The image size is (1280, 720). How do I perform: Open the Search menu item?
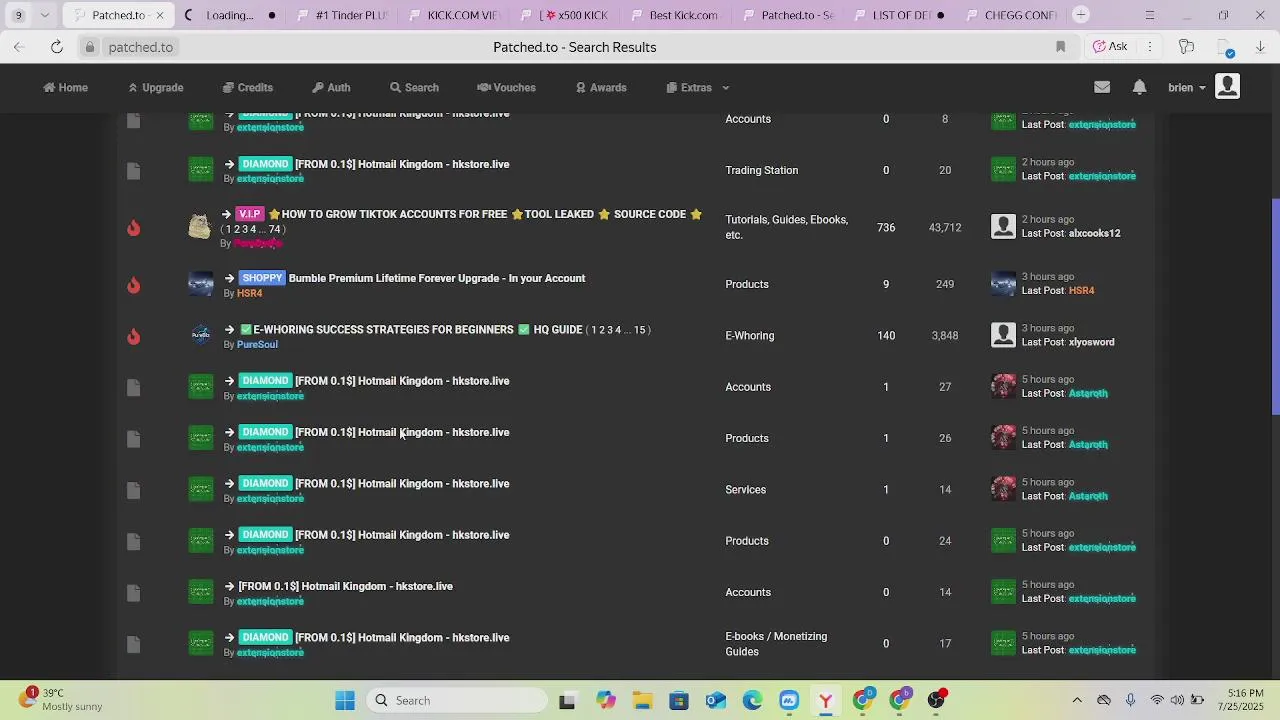point(414,87)
